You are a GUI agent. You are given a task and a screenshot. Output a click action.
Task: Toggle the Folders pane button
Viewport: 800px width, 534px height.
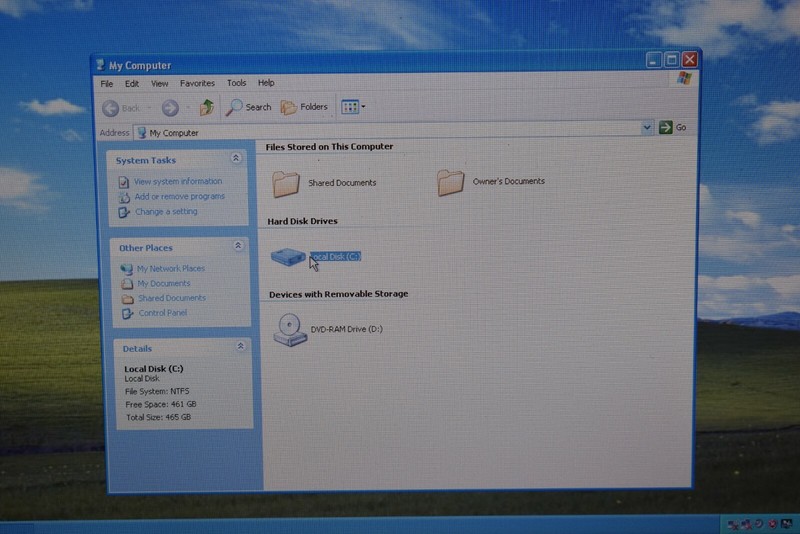coord(304,107)
